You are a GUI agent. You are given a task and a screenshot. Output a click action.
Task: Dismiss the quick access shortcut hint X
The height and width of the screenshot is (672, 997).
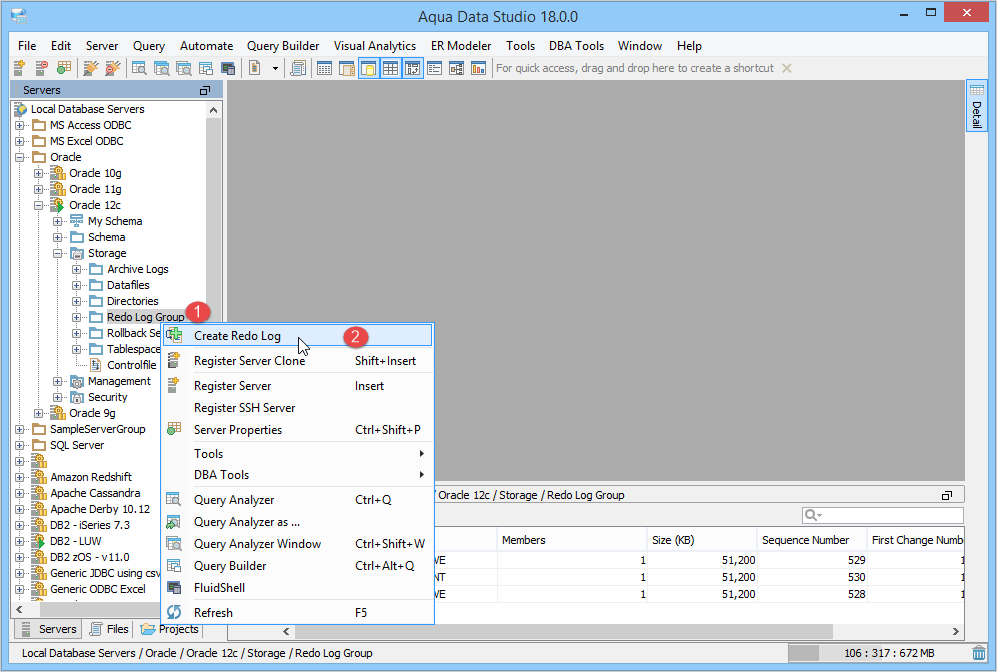click(x=787, y=68)
